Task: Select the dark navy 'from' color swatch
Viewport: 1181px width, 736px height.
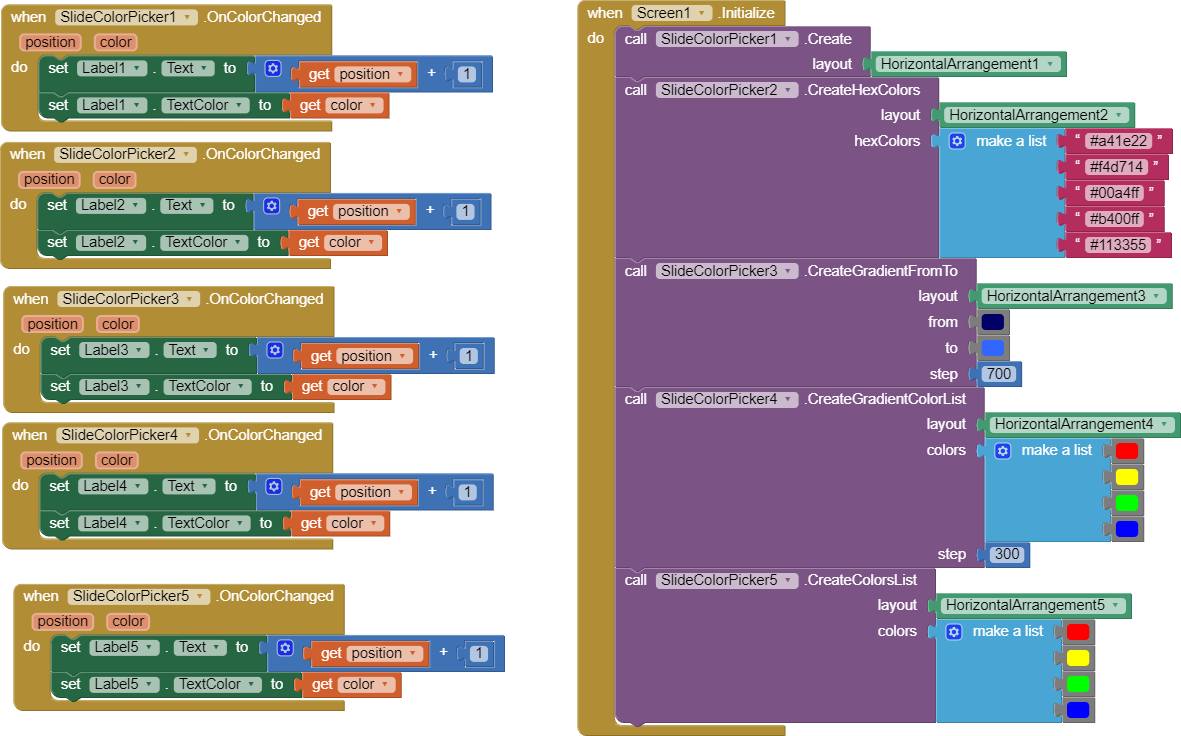Action: click(992, 322)
